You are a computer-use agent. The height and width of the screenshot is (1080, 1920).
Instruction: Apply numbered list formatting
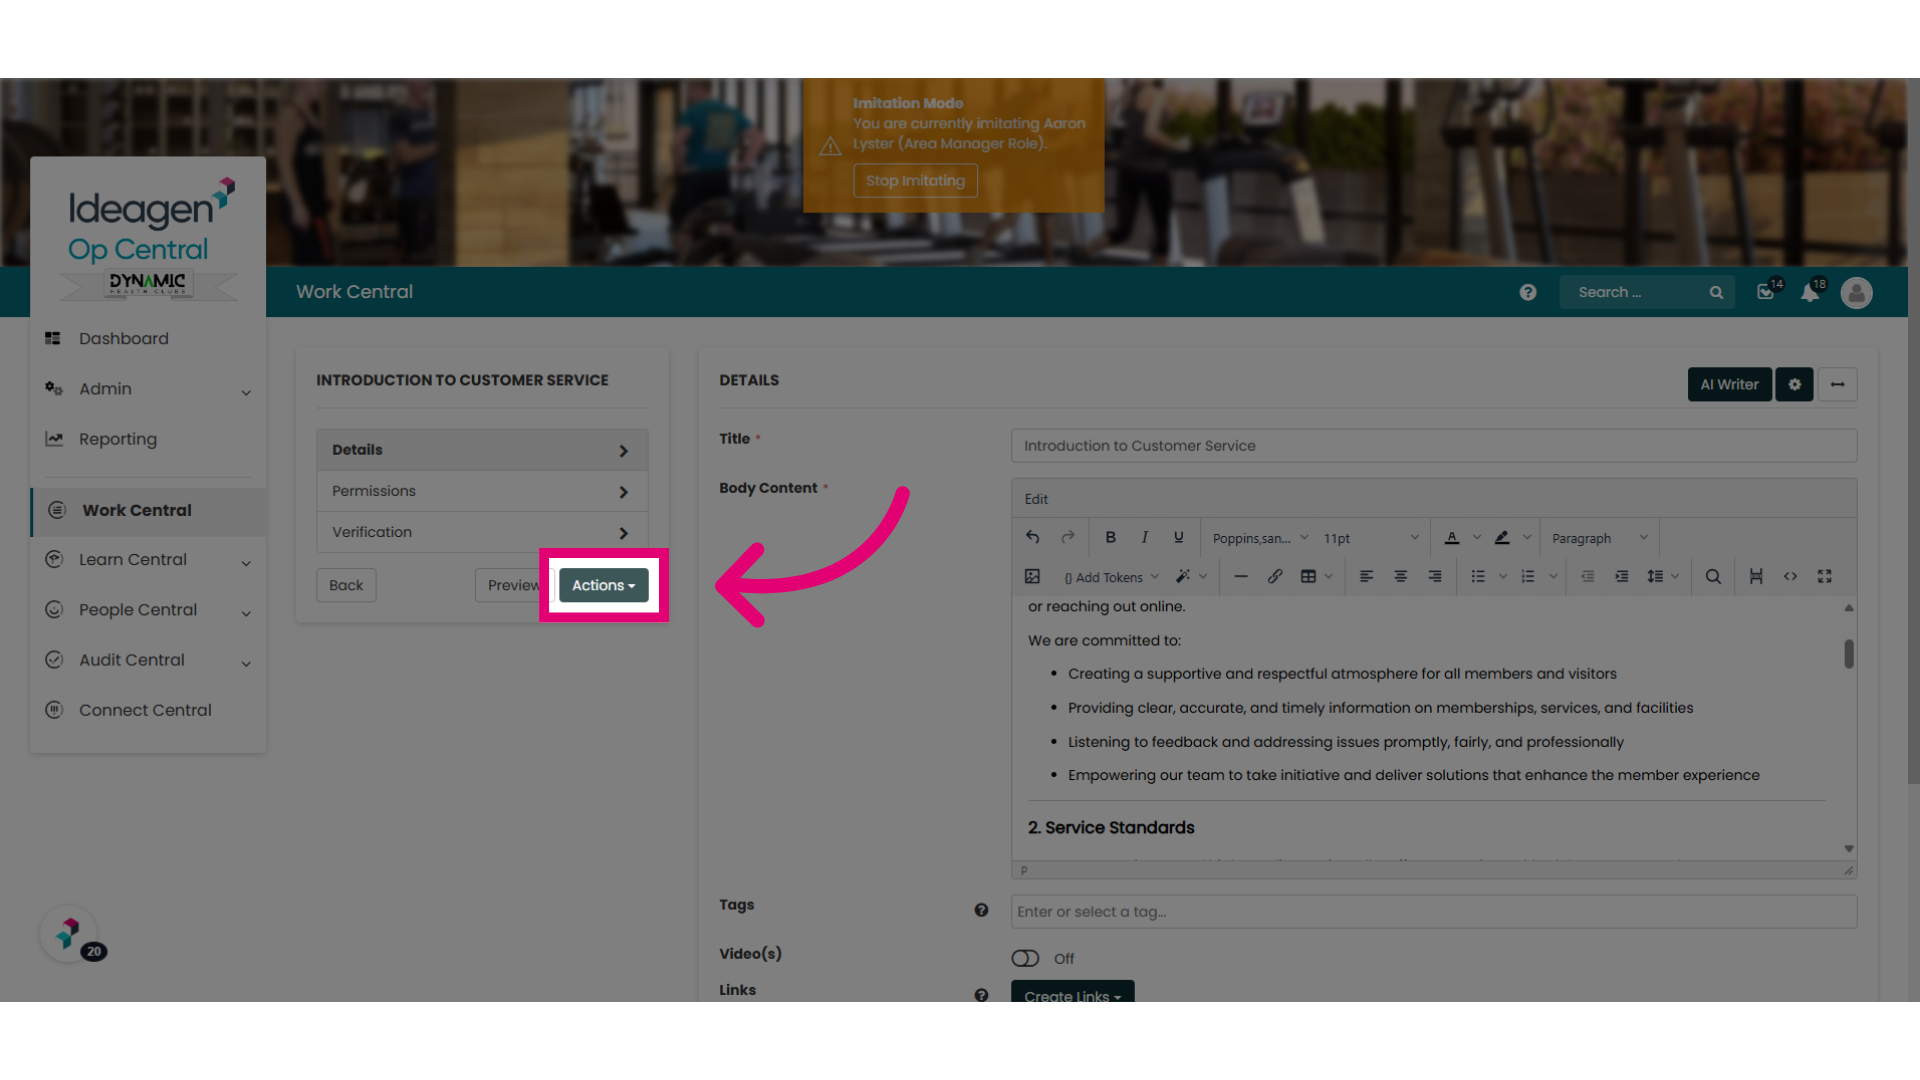1528,576
